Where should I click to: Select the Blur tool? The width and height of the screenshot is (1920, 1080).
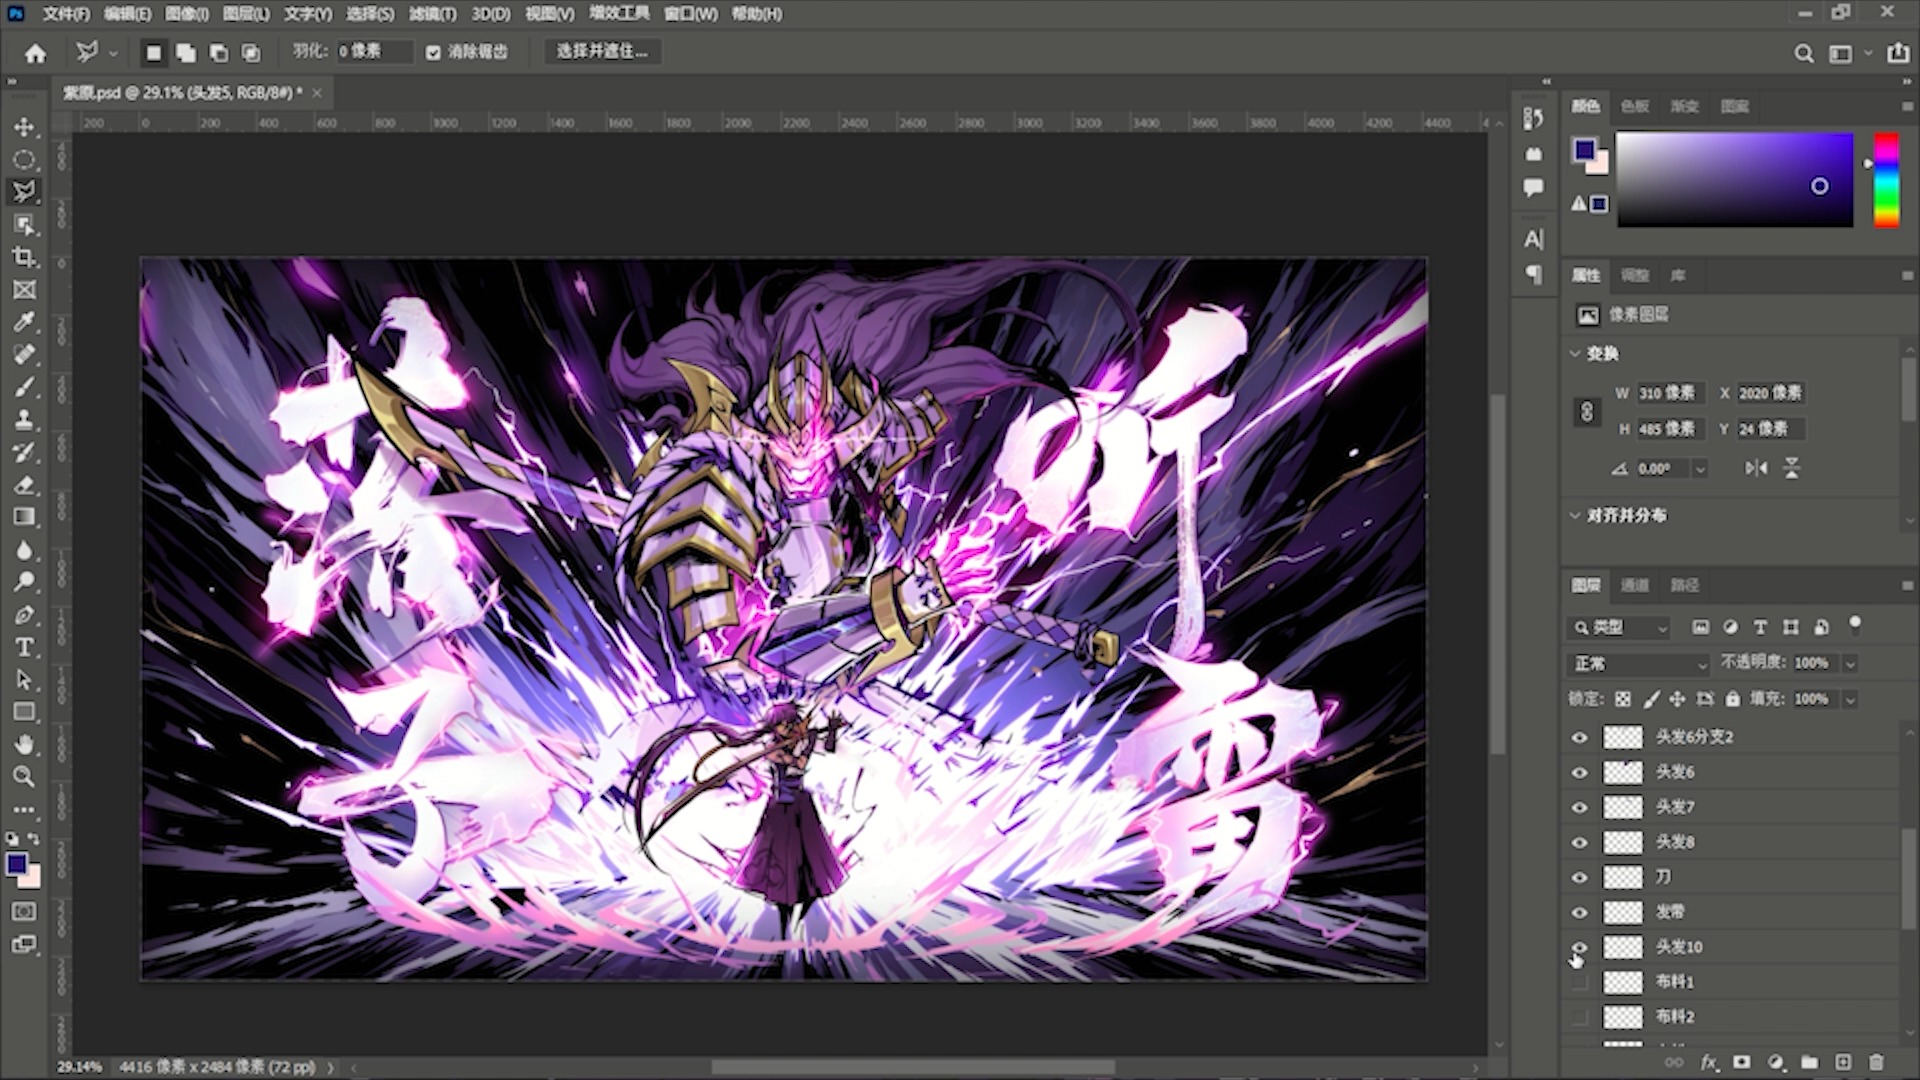[x=24, y=550]
